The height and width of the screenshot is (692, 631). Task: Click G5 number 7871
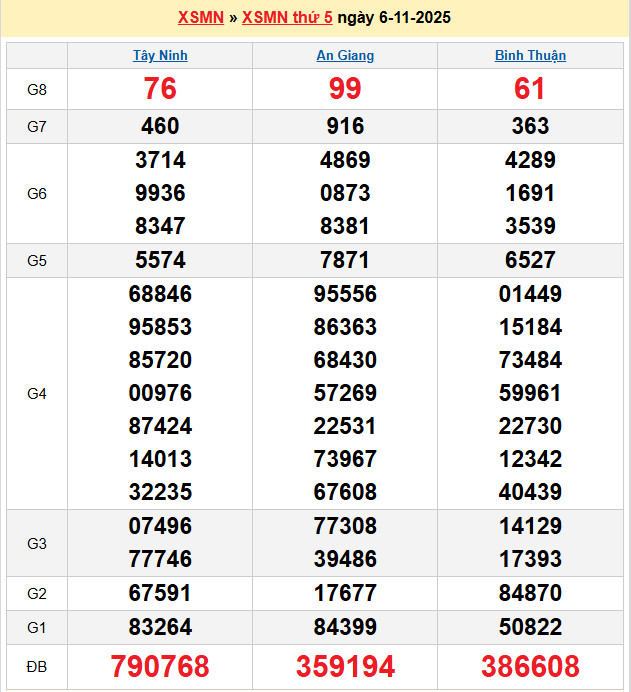345,260
